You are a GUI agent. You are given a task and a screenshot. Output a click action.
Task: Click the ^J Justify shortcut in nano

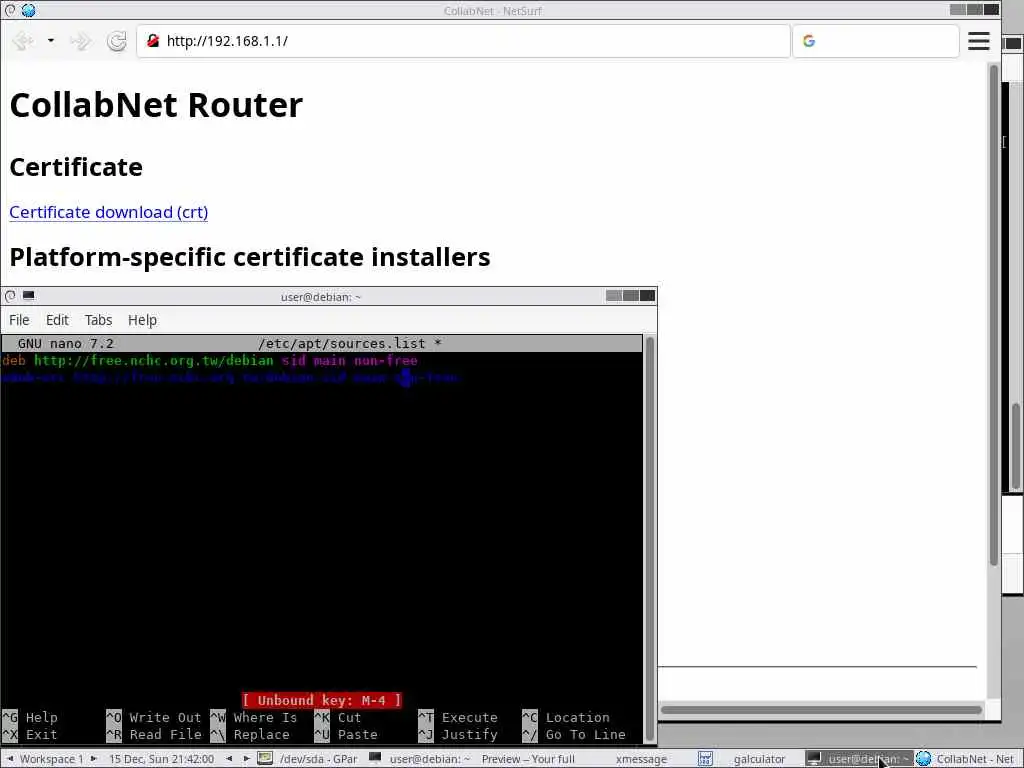click(458, 734)
